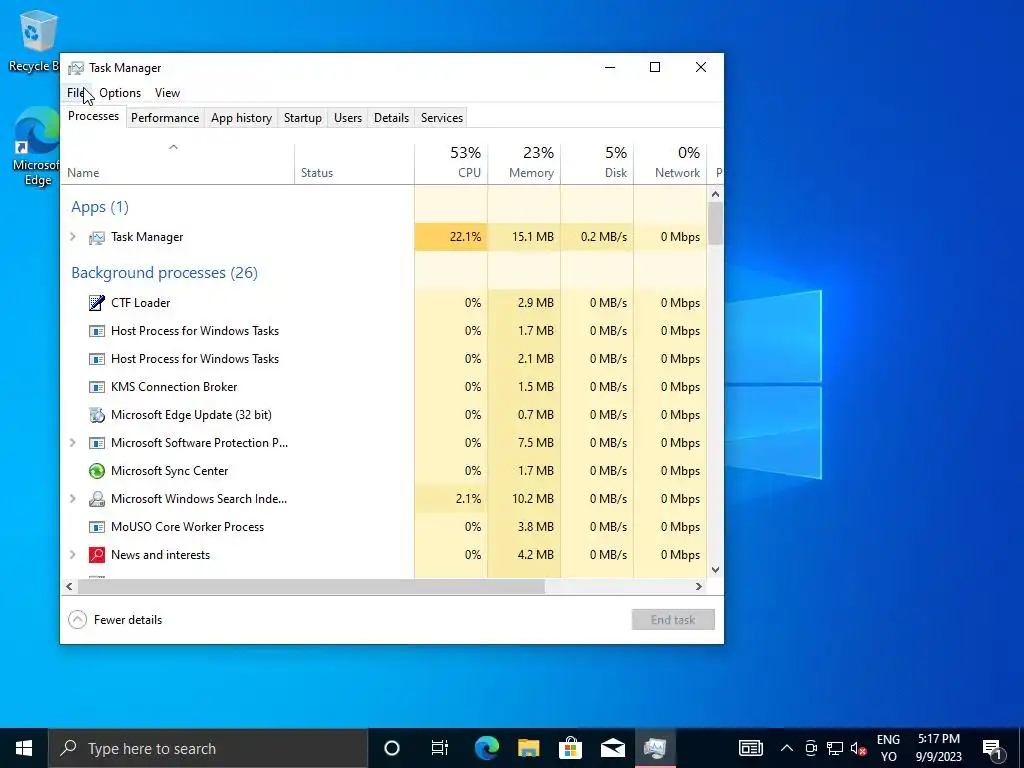Select the Microsoft Sync Center process name
The width and height of the screenshot is (1024, 768).
170,471
